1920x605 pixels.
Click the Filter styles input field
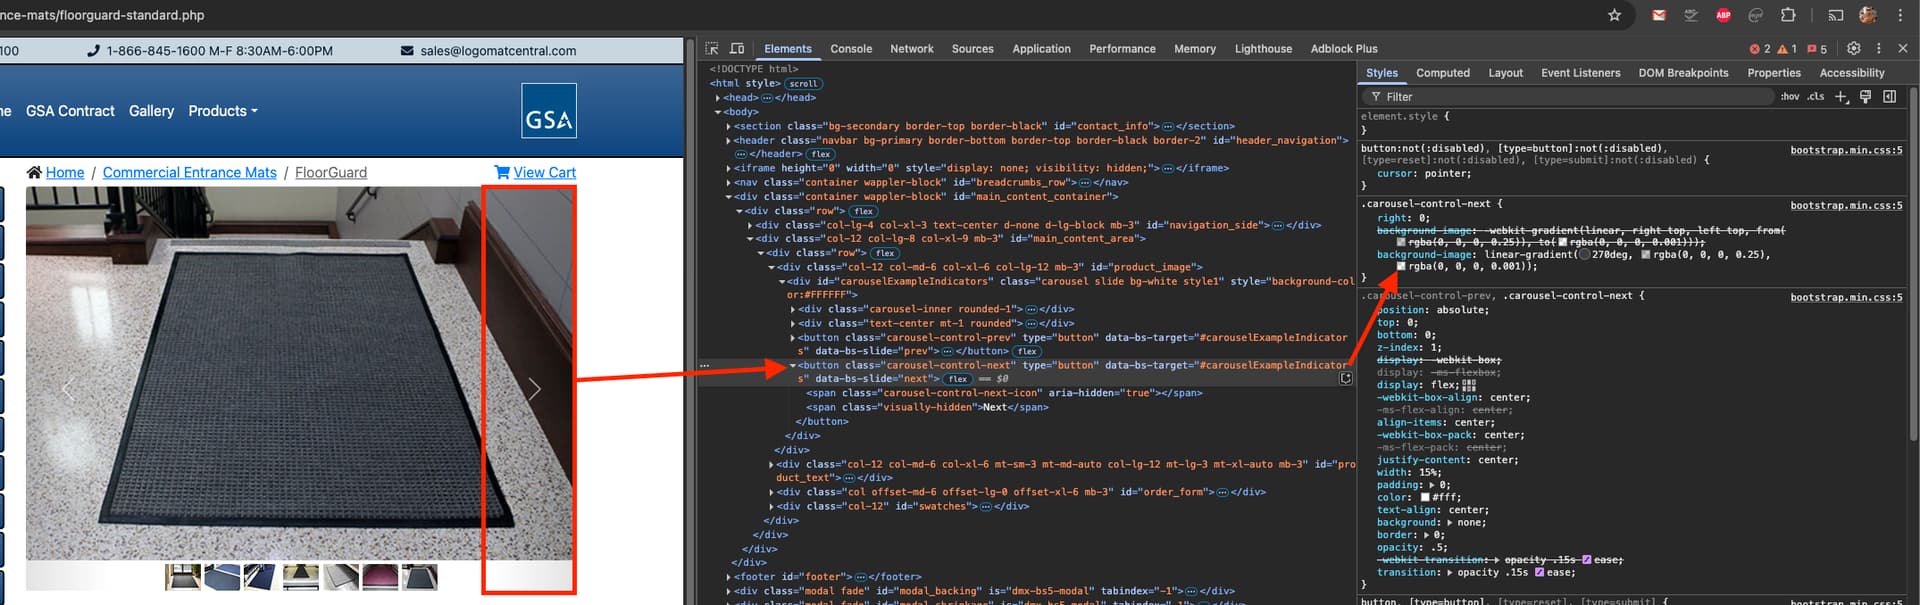[x=1570, y=97]
